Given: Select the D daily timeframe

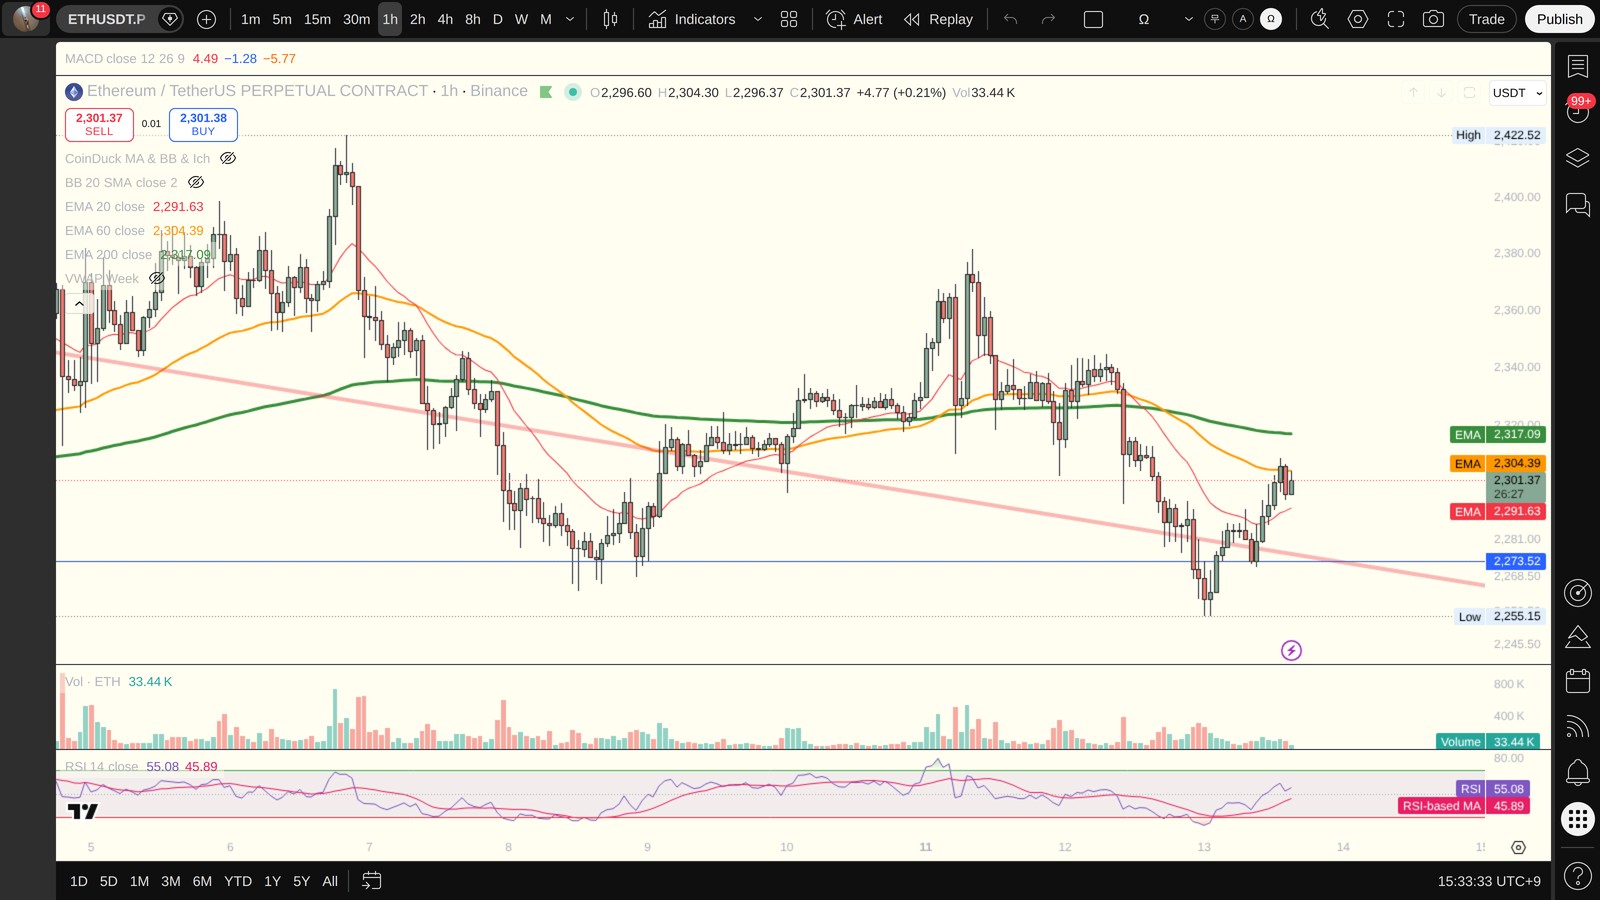Looking at the screenshot, I should 497,19.
